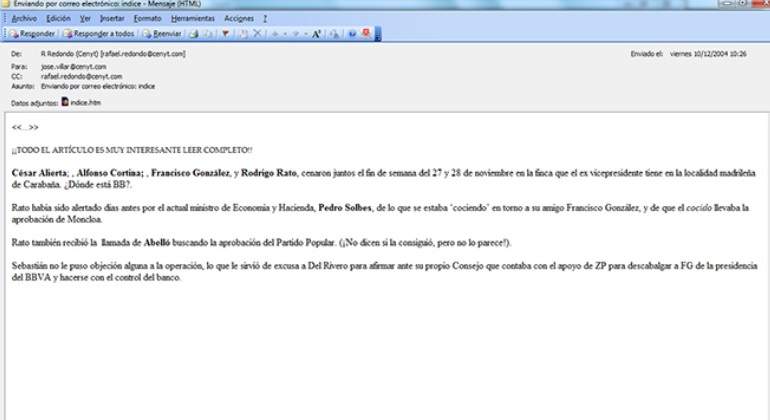Click the blue help icon
The width and height of the screenshot is (770, 420).
[x=352, y=34]
